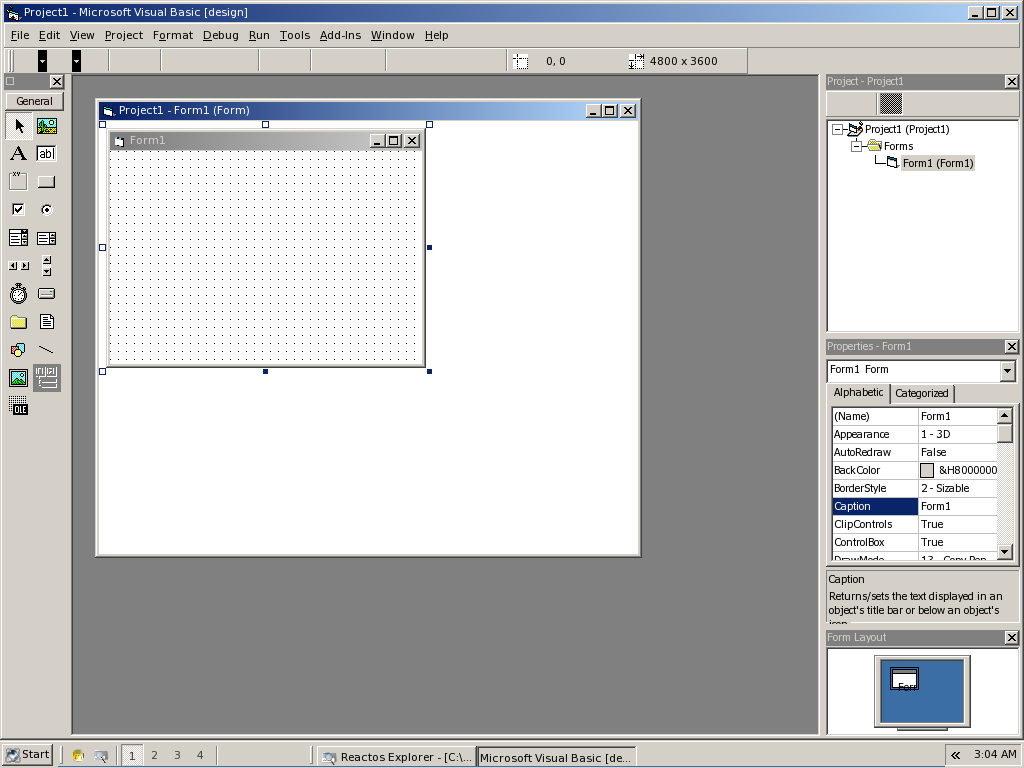The image size is (1024, 768).
Task: Open the Run menu
Action: click(x=258, y=35)
